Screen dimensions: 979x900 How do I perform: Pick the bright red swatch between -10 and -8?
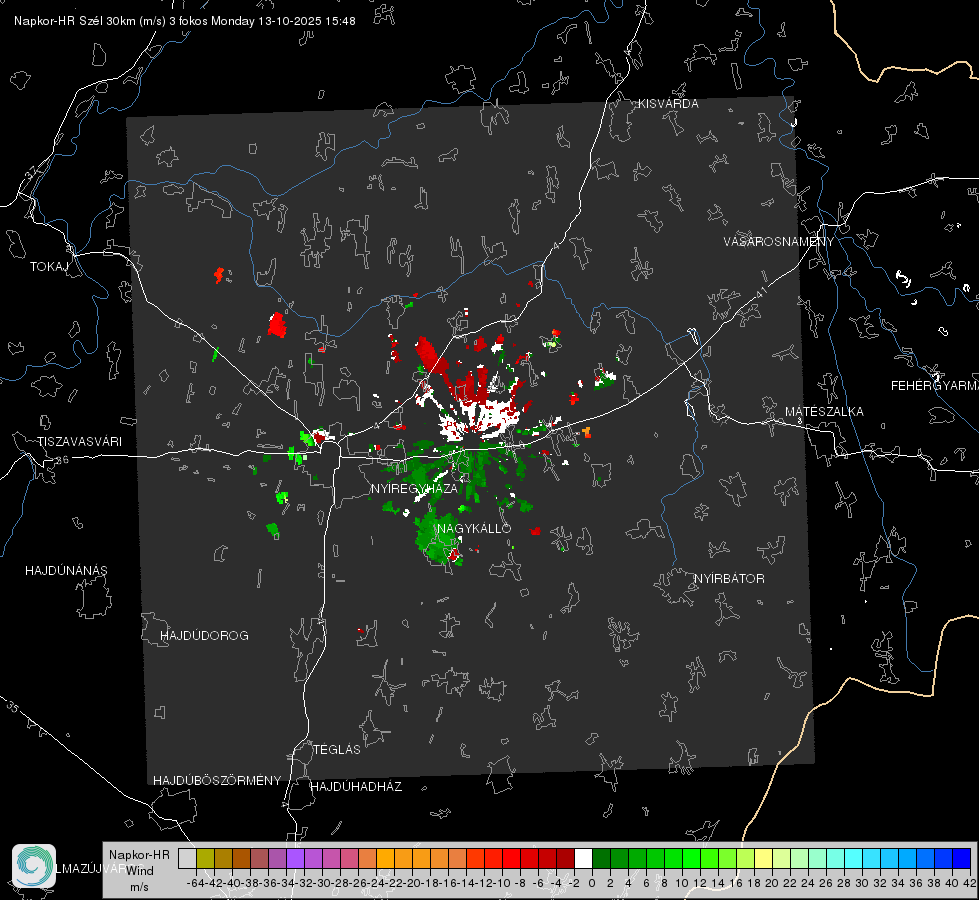click(x=511, y=858)
